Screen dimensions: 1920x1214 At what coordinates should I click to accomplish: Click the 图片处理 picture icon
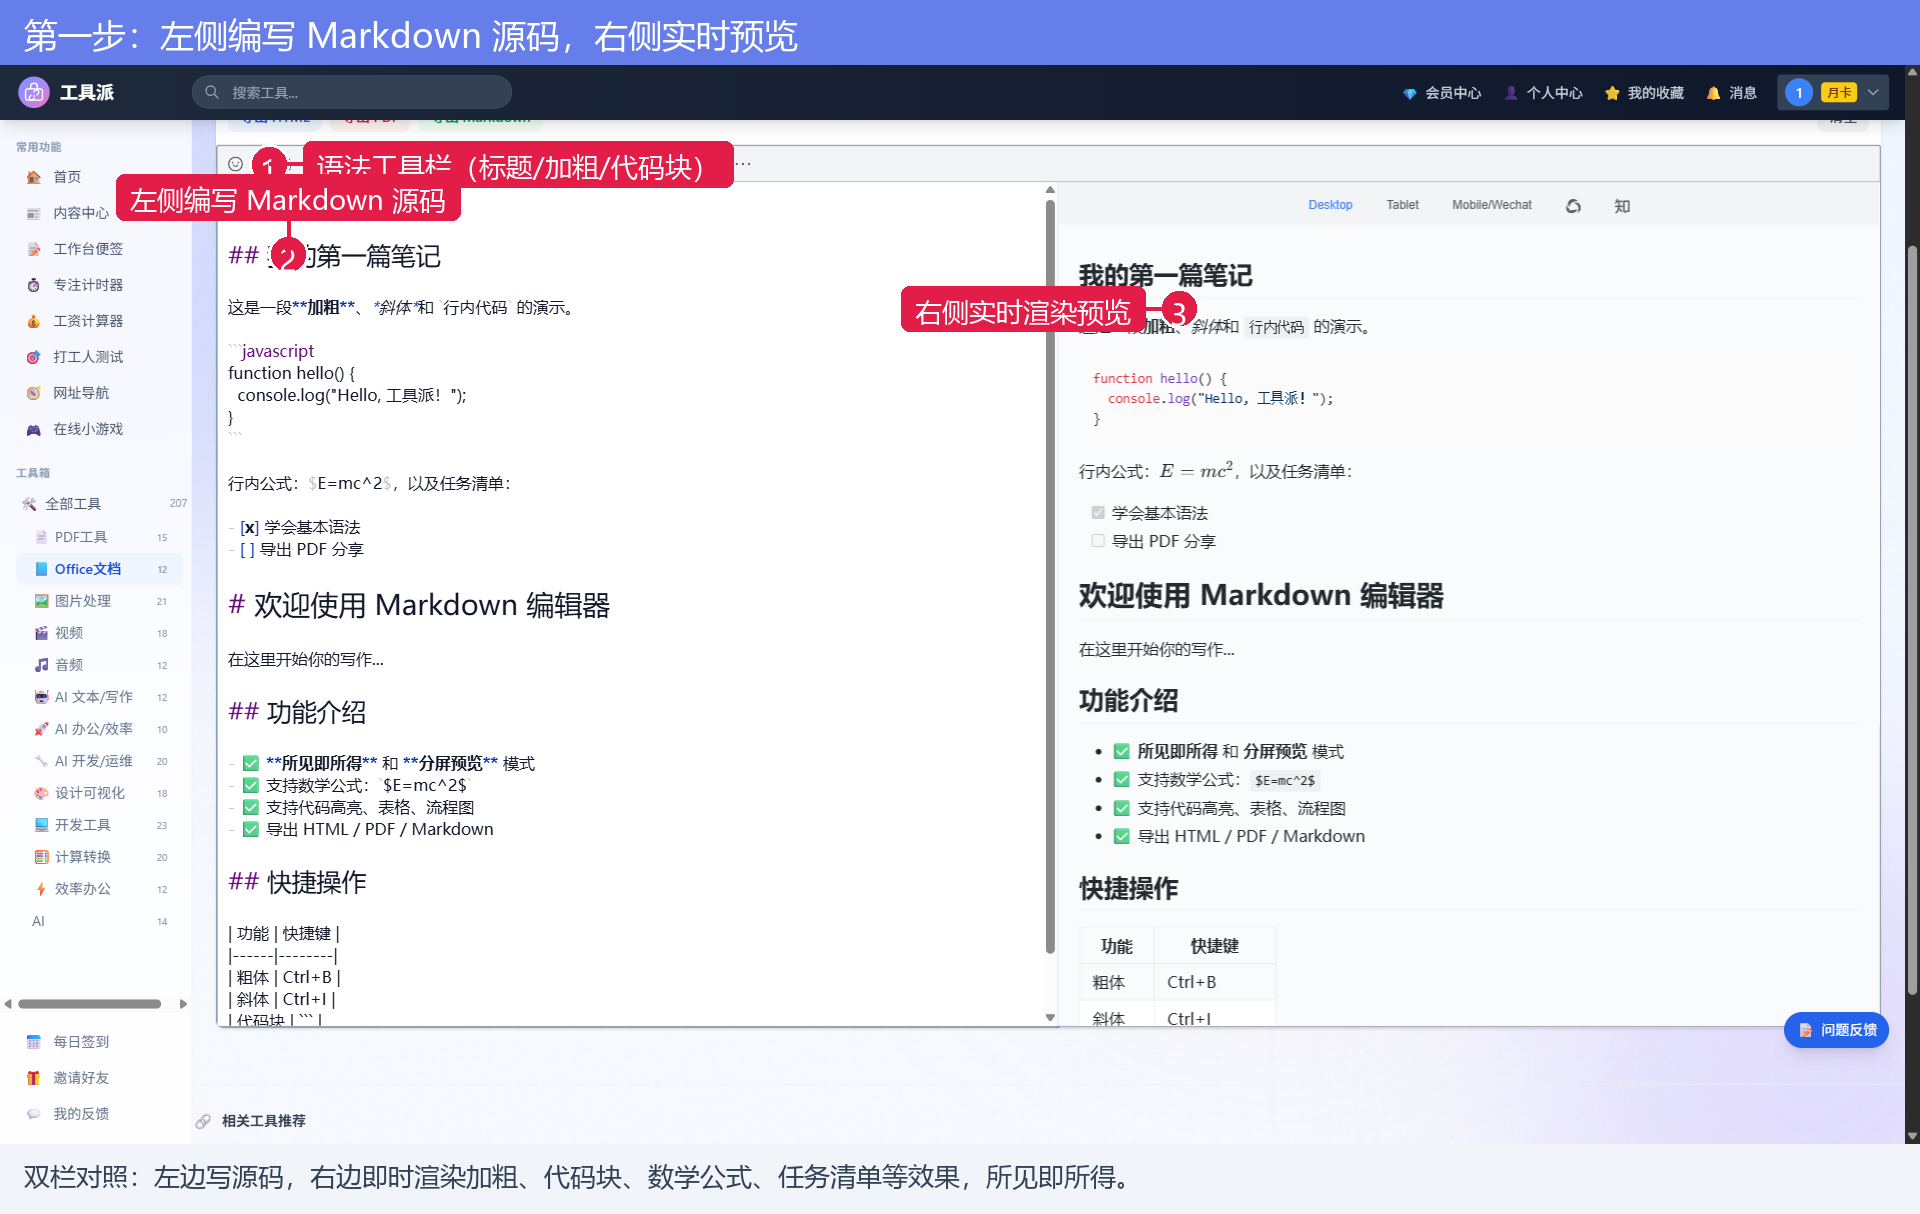(41, 601)
